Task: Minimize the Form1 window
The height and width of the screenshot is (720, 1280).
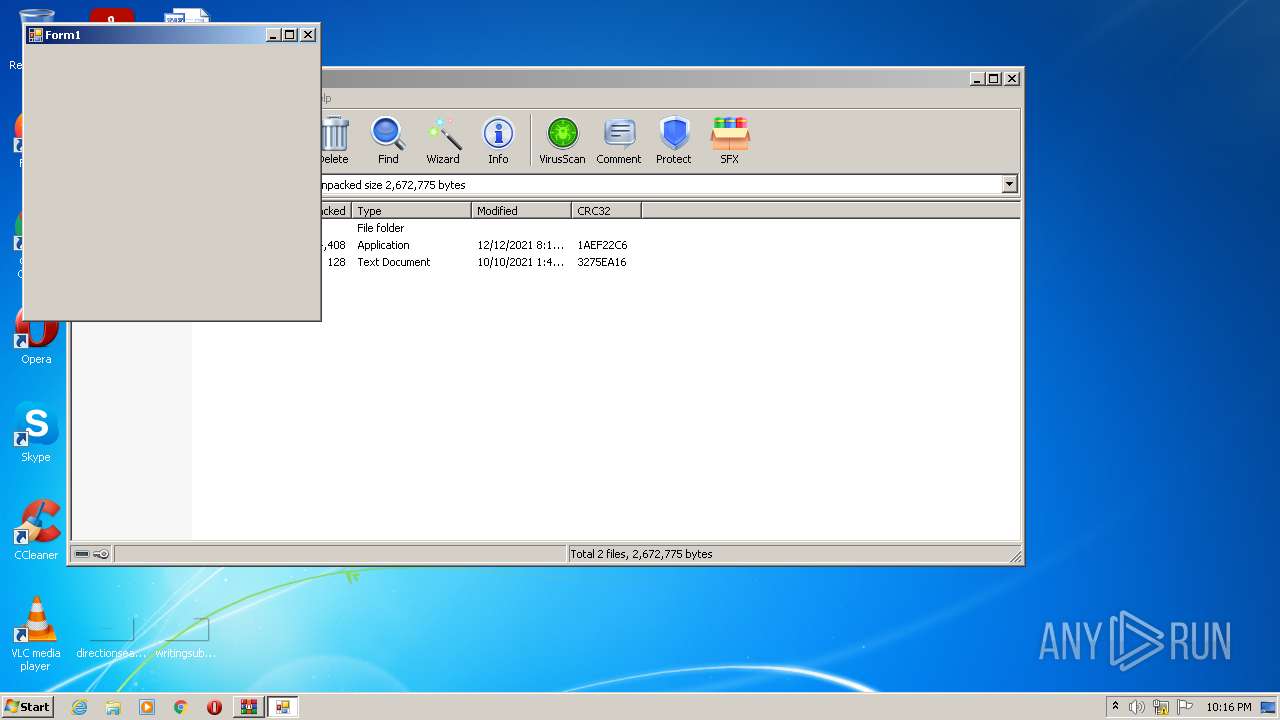Action: [273, 35]
